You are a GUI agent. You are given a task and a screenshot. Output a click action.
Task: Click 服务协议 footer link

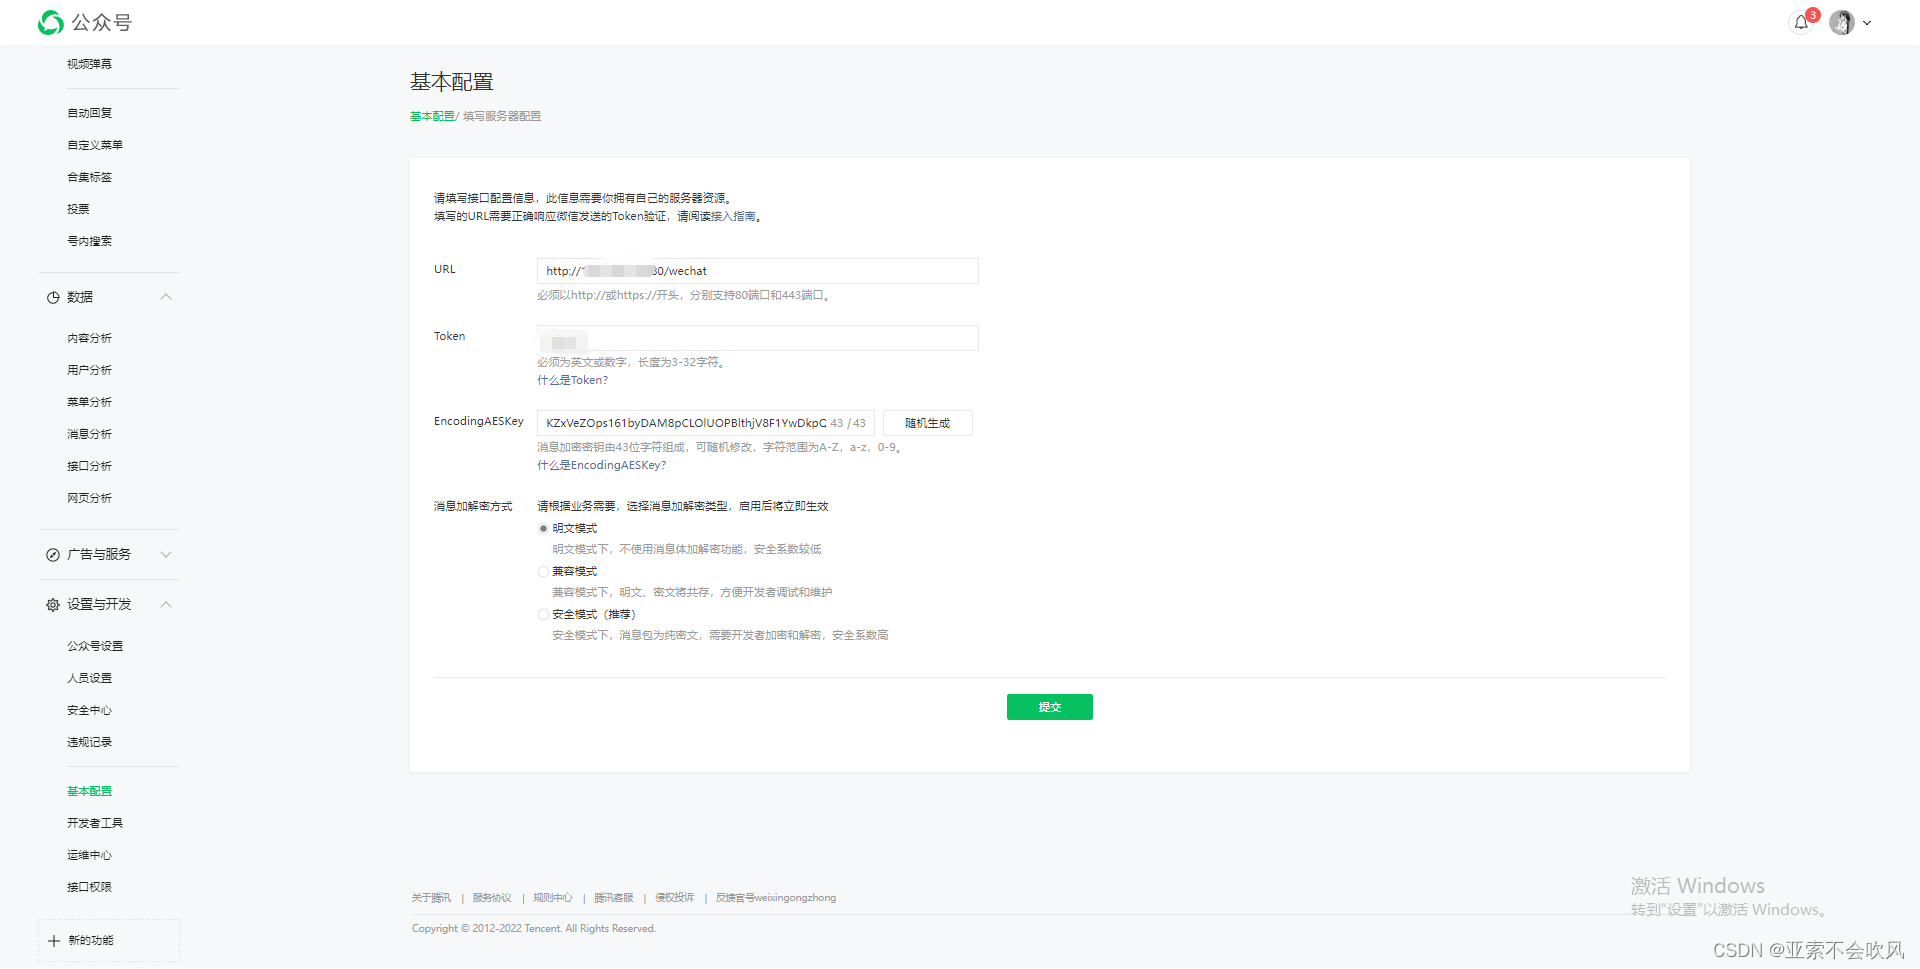click(x=492, y=898)
